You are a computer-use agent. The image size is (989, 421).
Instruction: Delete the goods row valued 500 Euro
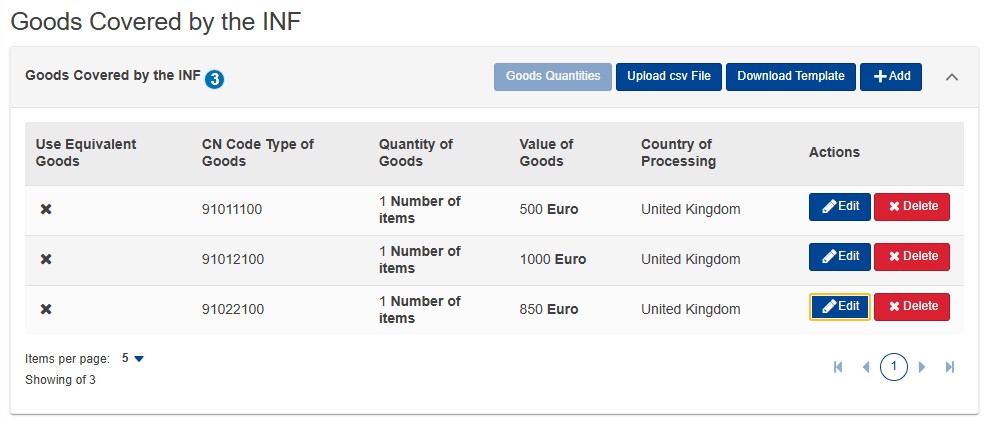(911, 207)
